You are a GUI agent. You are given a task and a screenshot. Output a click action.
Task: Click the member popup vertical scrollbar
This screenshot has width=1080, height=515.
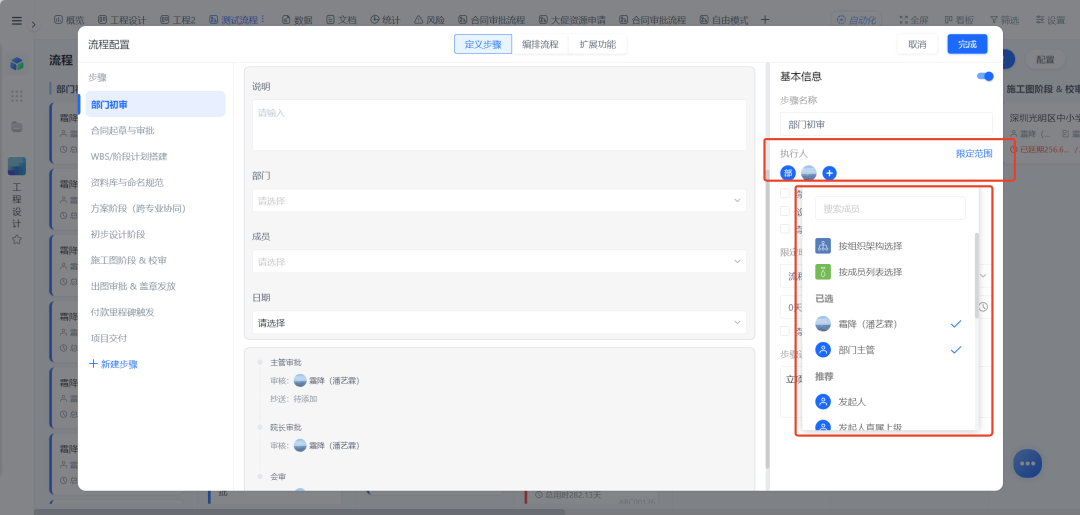click(x=976, y=275)
